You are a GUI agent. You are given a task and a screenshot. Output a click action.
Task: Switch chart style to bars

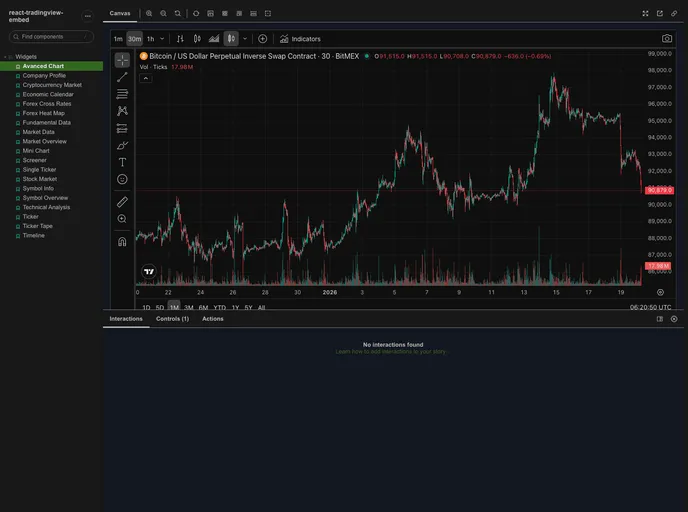(x=180, y=39)
